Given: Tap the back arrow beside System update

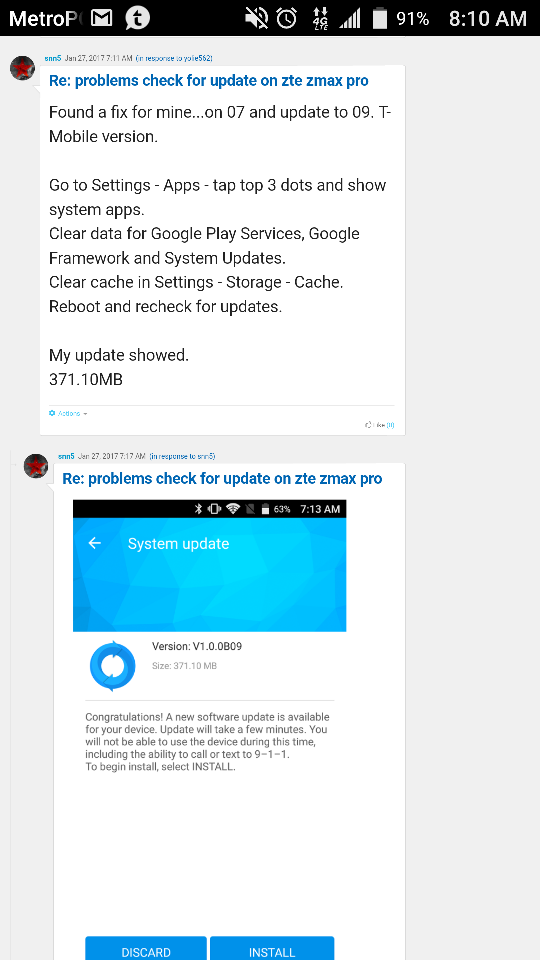Looking at the screenshot, I should [94, 543].
